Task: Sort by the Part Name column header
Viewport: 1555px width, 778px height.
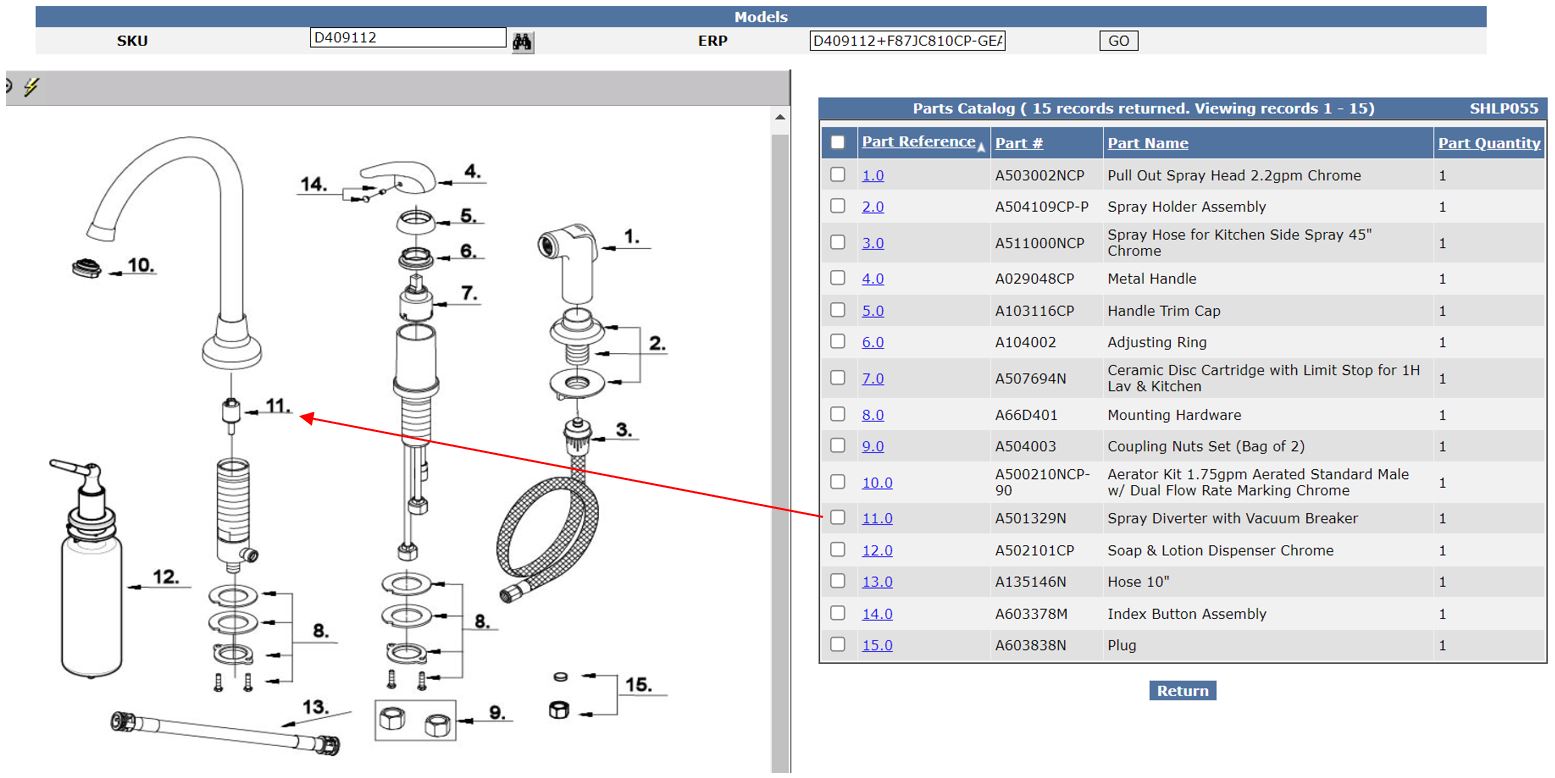Action: [1147, 143]
